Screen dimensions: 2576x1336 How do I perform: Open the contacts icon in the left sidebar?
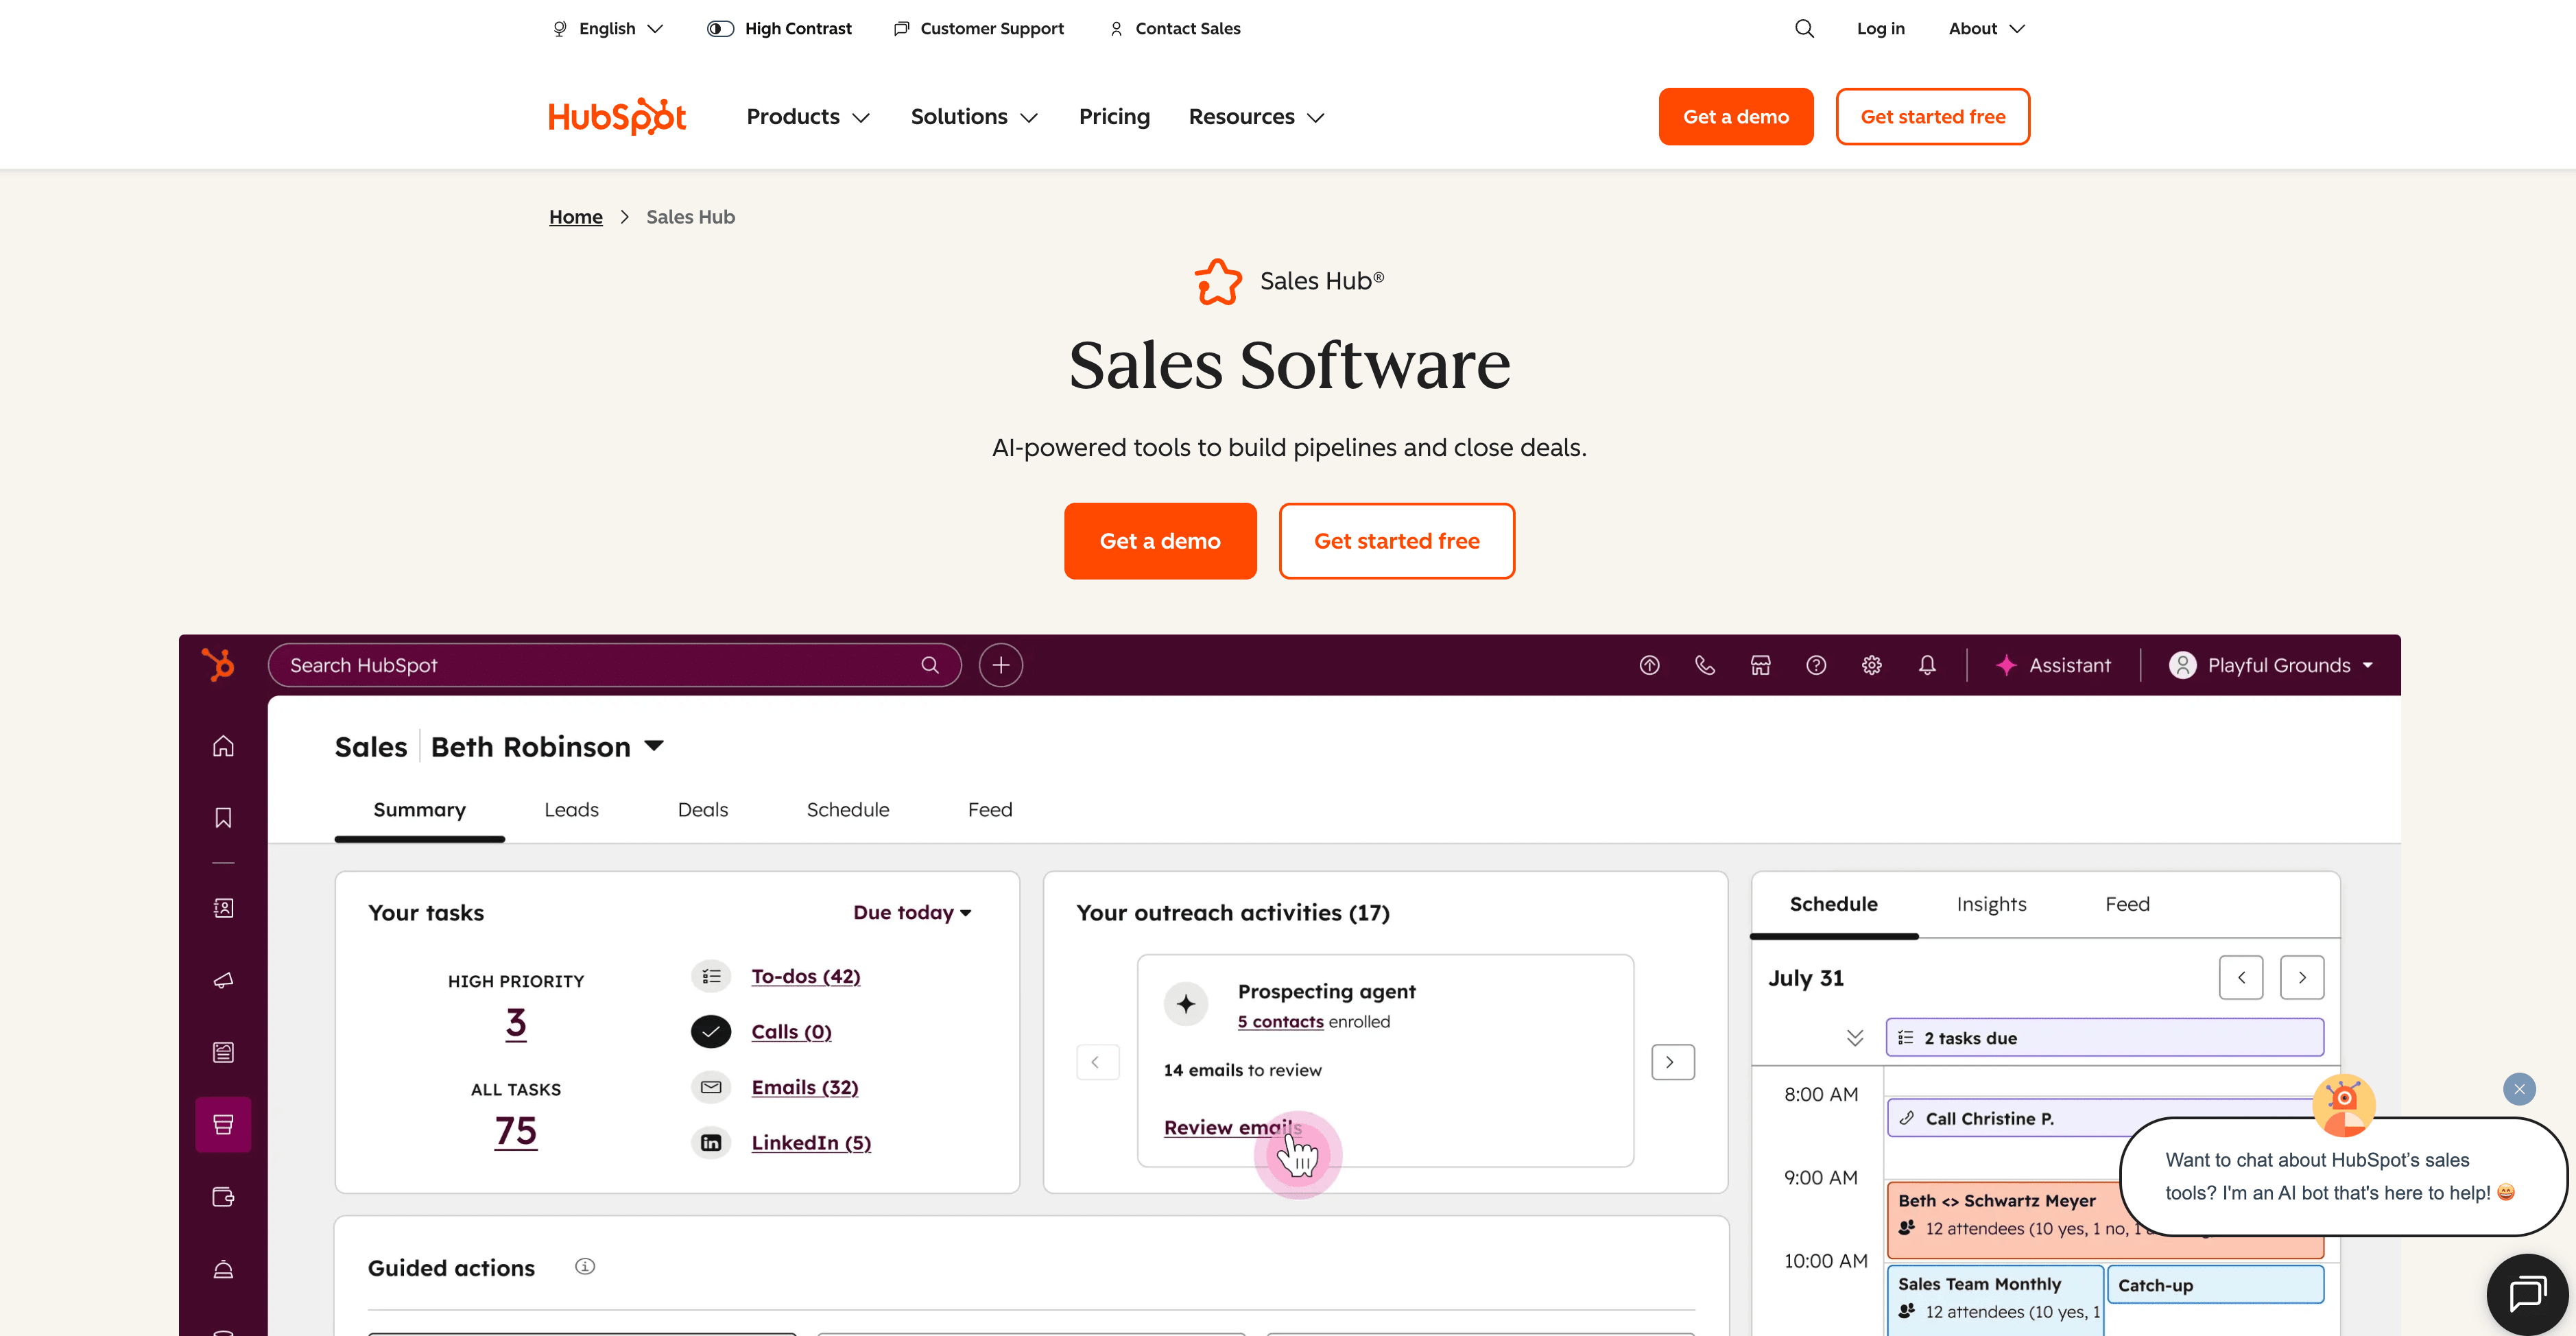[223, 908]
